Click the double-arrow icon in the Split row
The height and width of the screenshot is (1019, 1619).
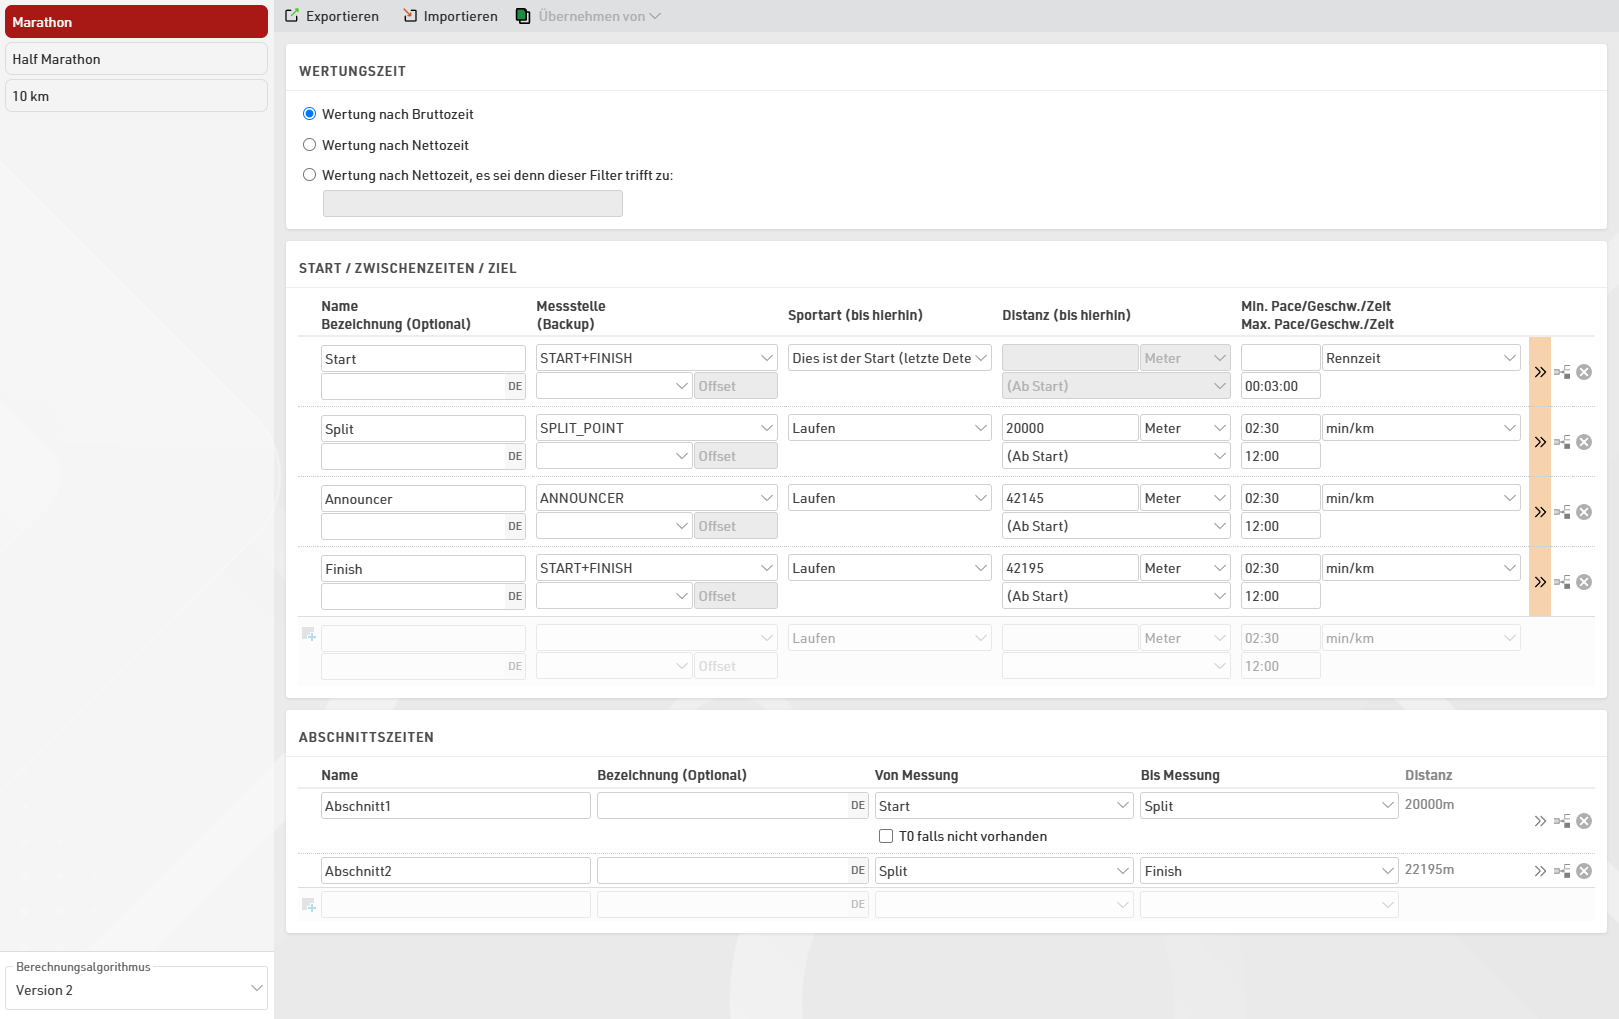1540,442
